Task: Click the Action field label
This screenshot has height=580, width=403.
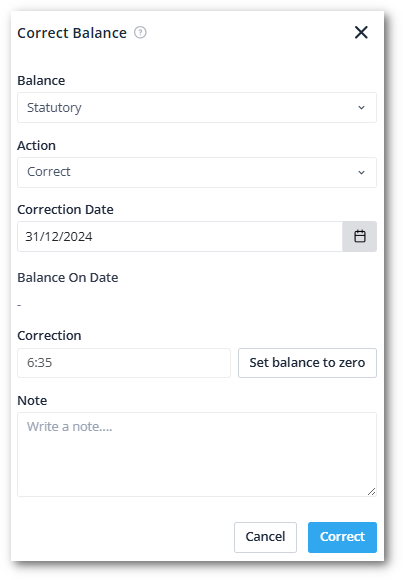Action: [37, 145]
